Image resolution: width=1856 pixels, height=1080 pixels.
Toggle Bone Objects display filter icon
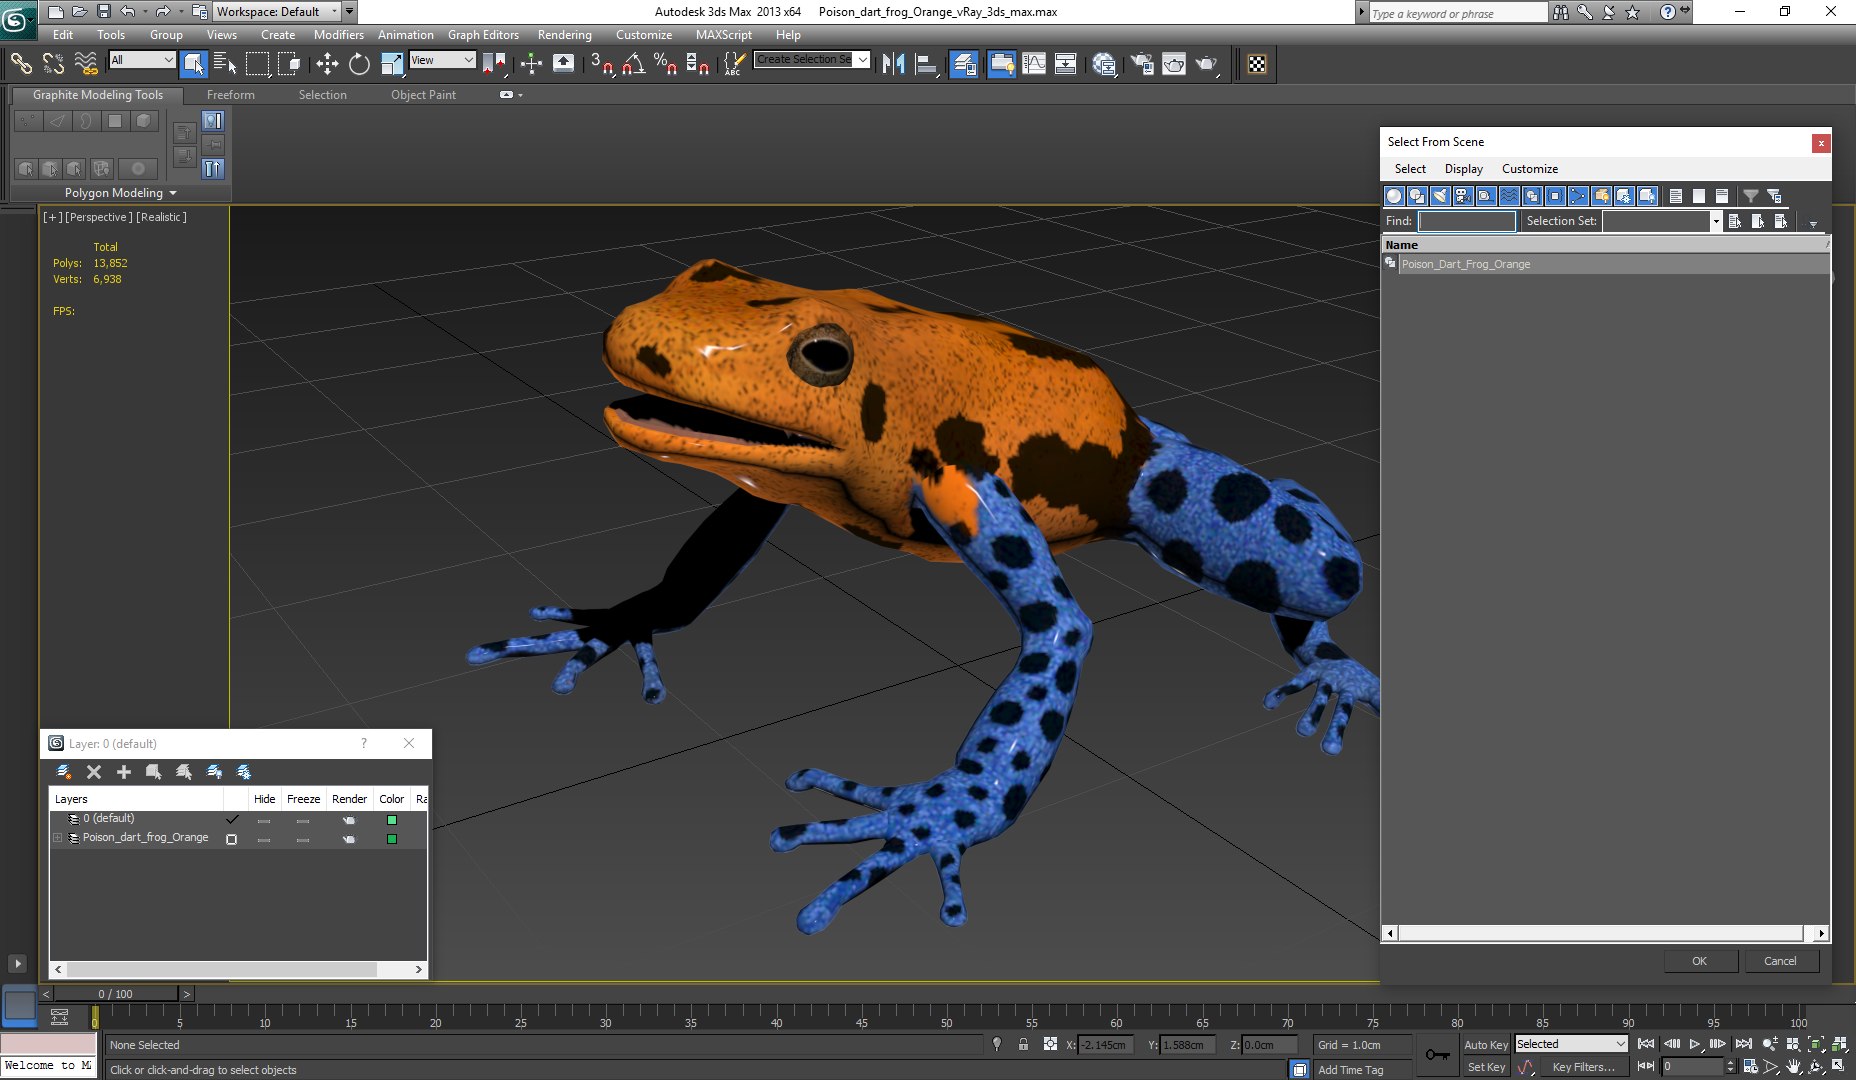[1578, 196]
